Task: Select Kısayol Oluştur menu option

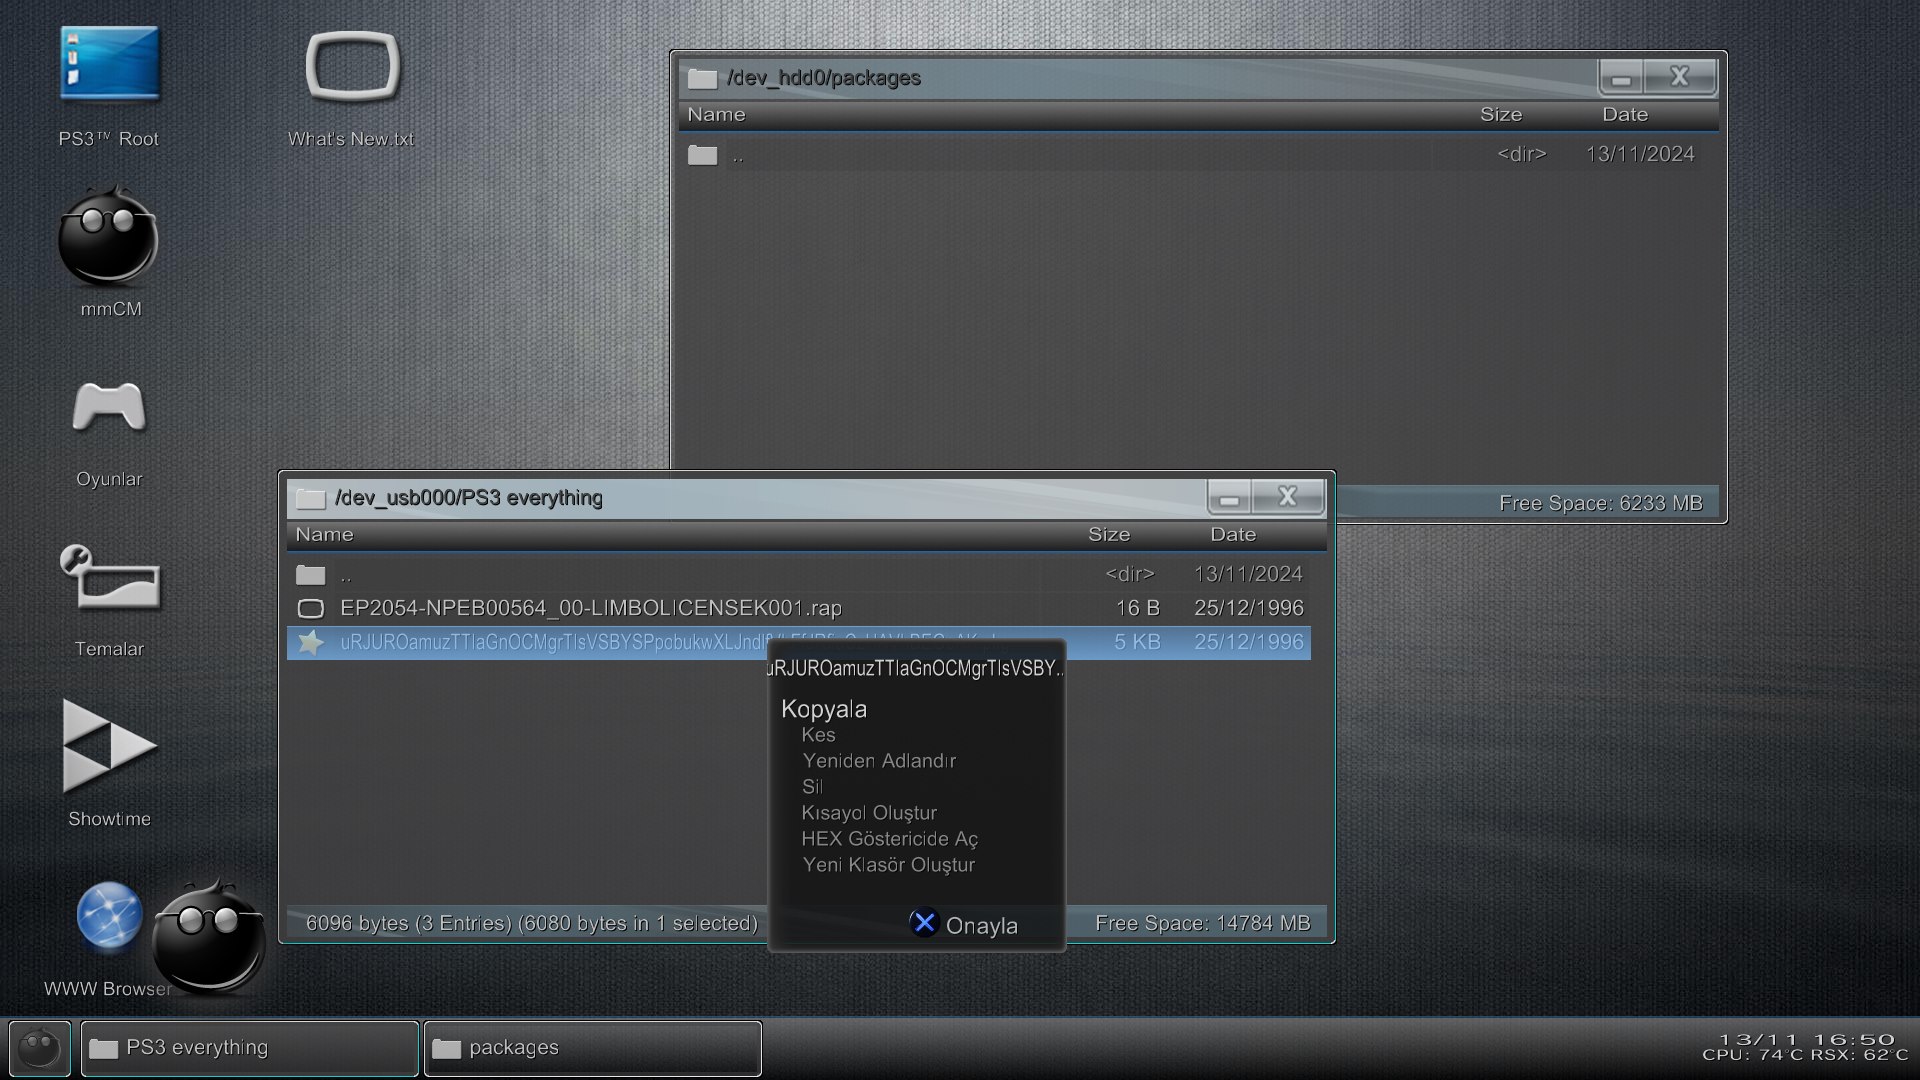Action: click(868, 813)
